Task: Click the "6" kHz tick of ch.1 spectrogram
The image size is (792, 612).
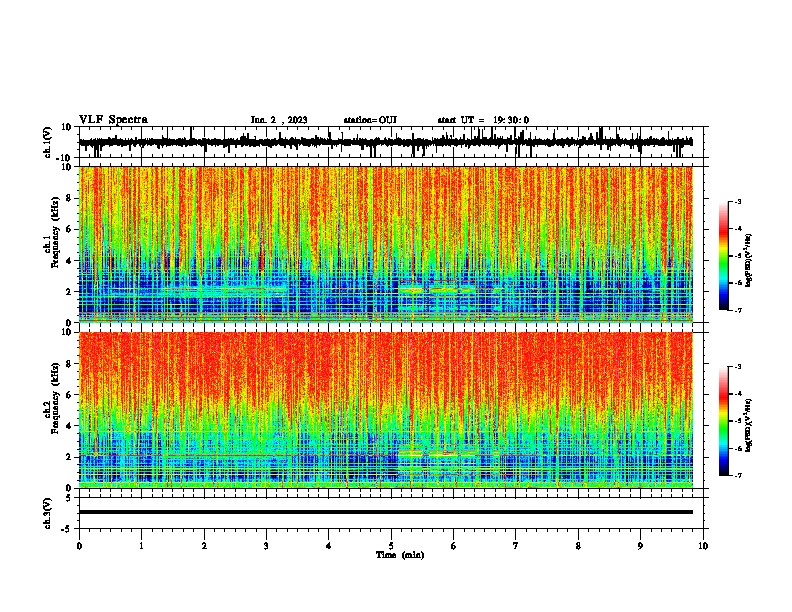Action: 69,230
